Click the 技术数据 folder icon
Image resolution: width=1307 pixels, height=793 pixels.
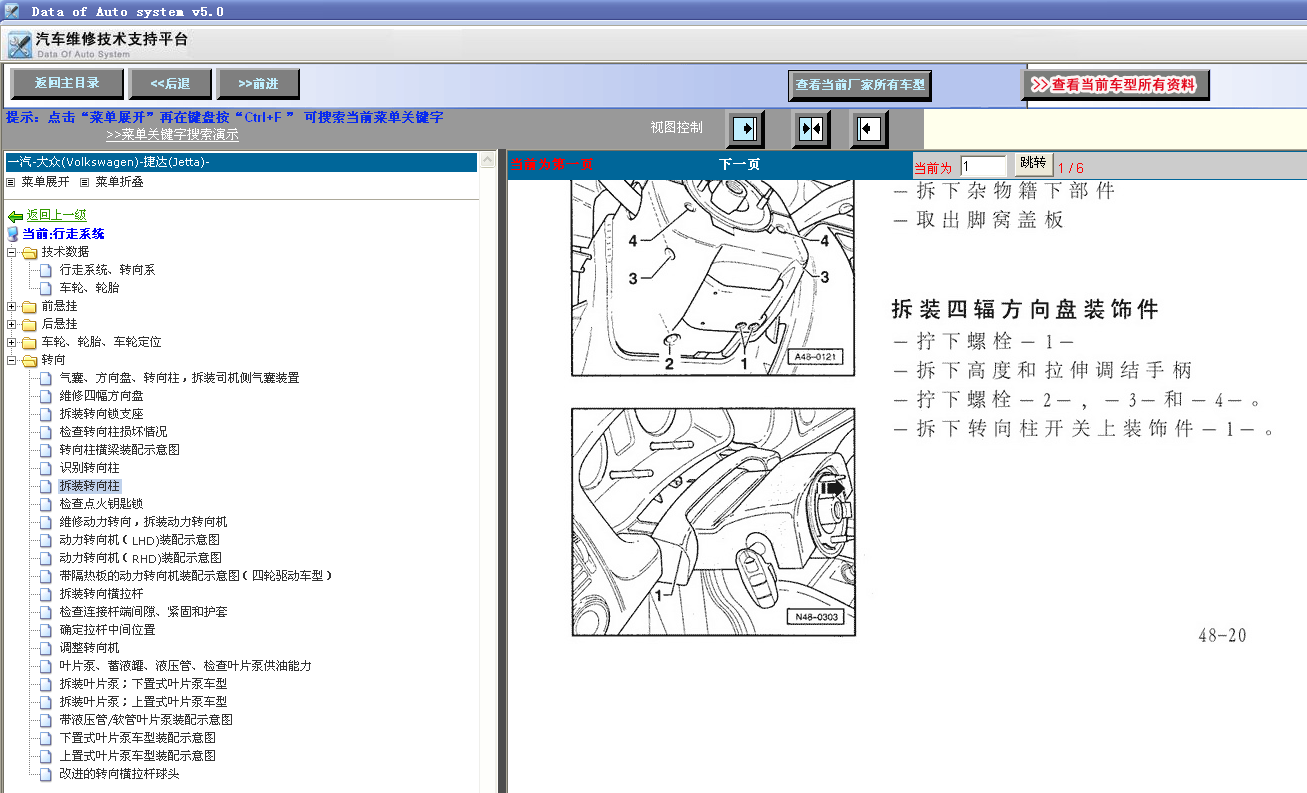[x=29, y=252]
